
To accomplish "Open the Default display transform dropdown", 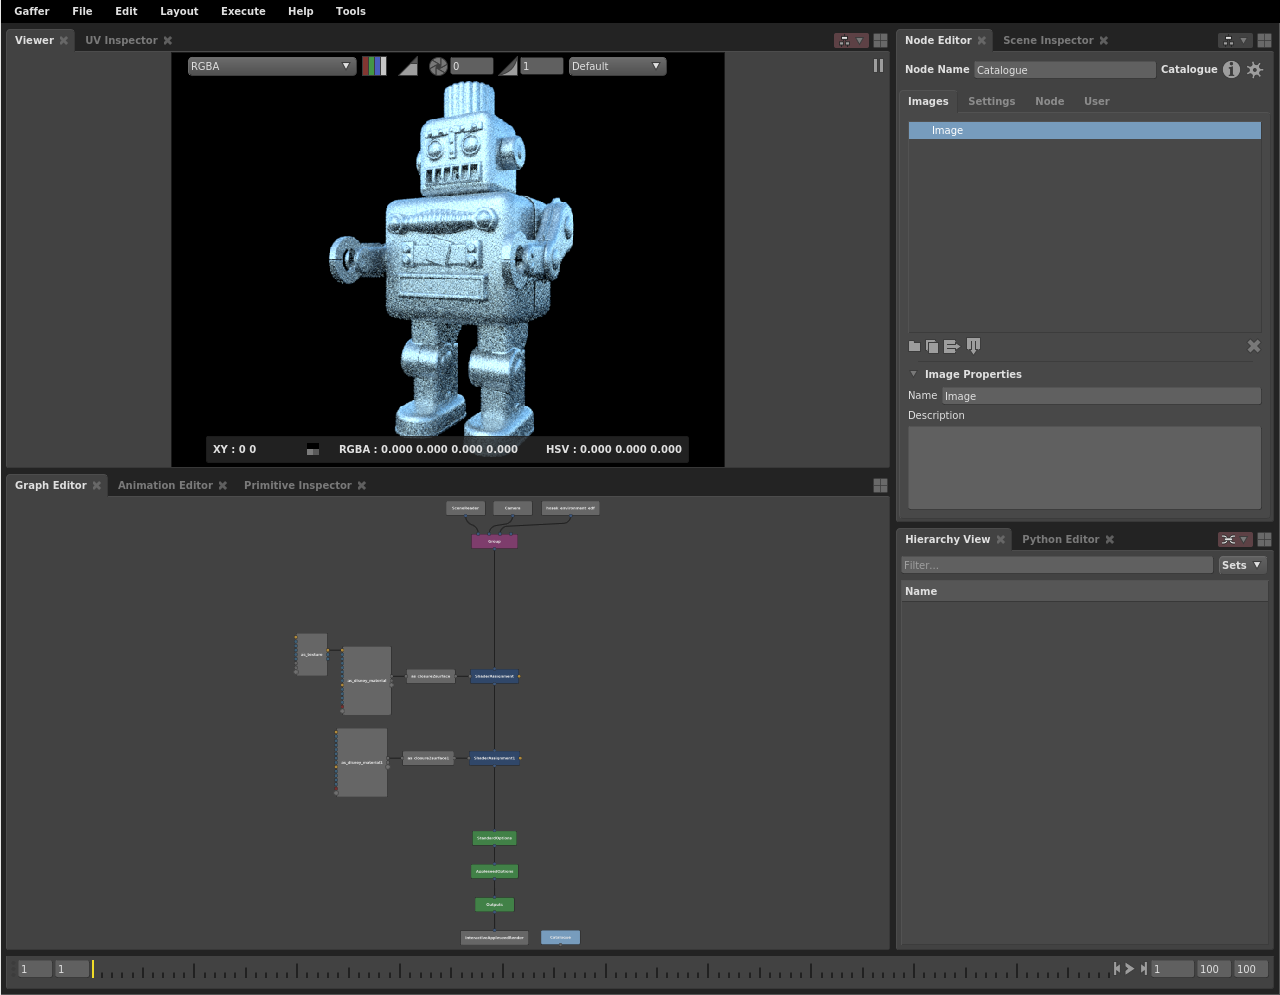I will (616, 66).
